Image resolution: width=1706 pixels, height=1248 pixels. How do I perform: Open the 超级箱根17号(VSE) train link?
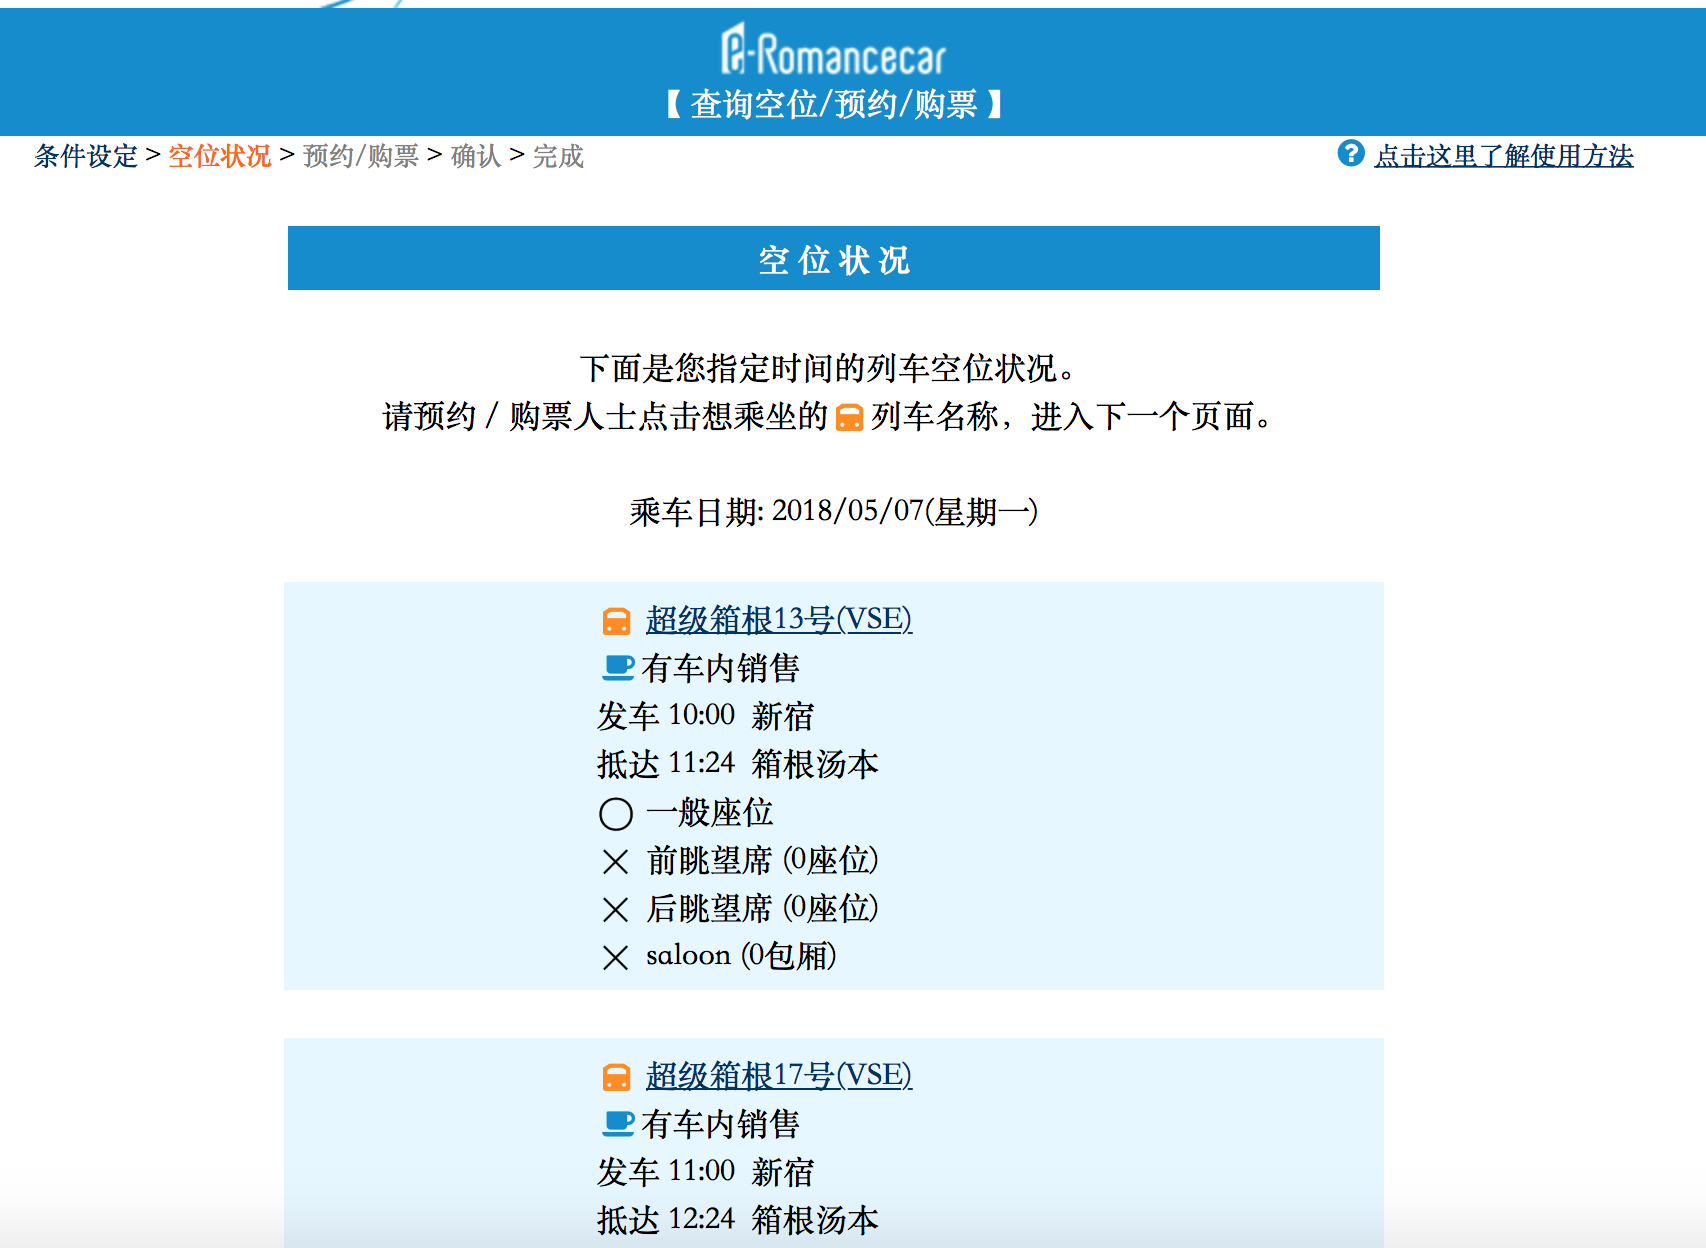(779, 1076)
